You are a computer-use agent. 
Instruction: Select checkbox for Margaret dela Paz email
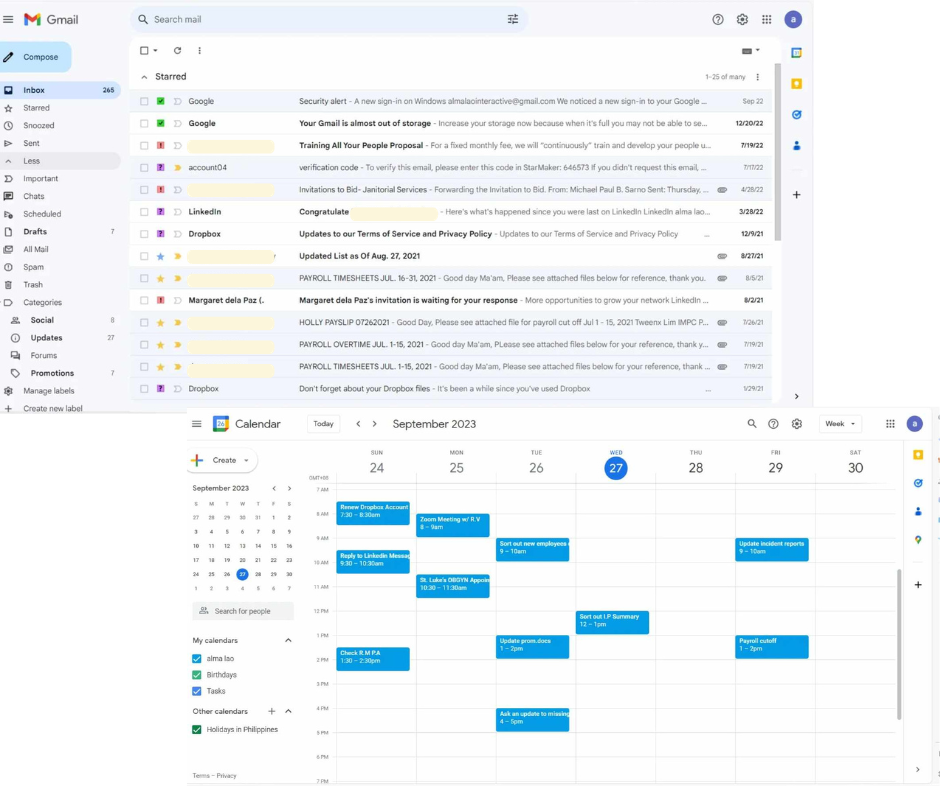[x=144, y=300]
